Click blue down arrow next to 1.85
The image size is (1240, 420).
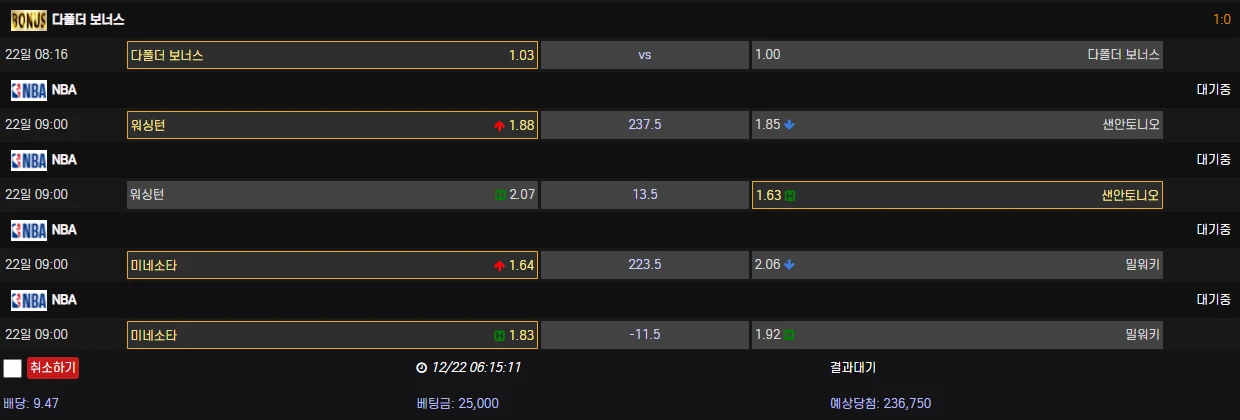[x=789, y=125]
